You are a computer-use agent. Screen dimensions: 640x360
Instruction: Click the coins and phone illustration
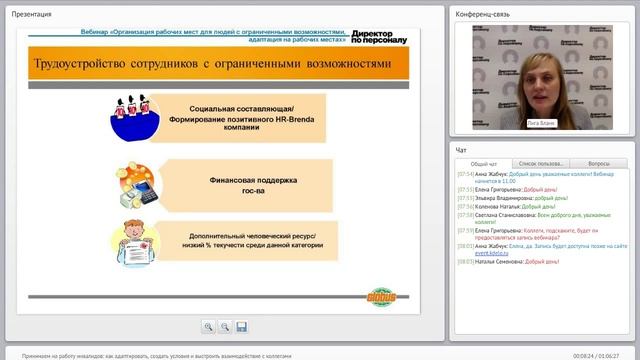tap(136, 185)
